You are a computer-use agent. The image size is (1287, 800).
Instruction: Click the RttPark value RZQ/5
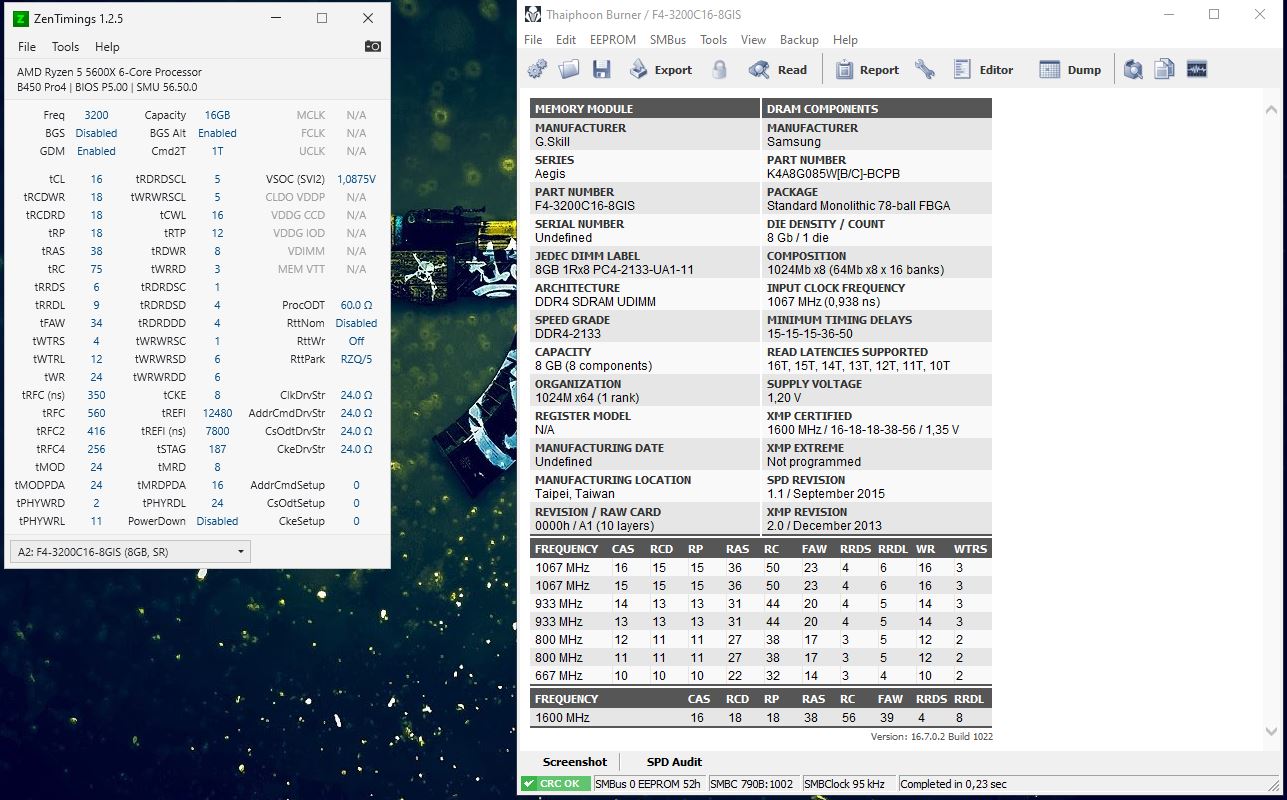click(356, 359)
